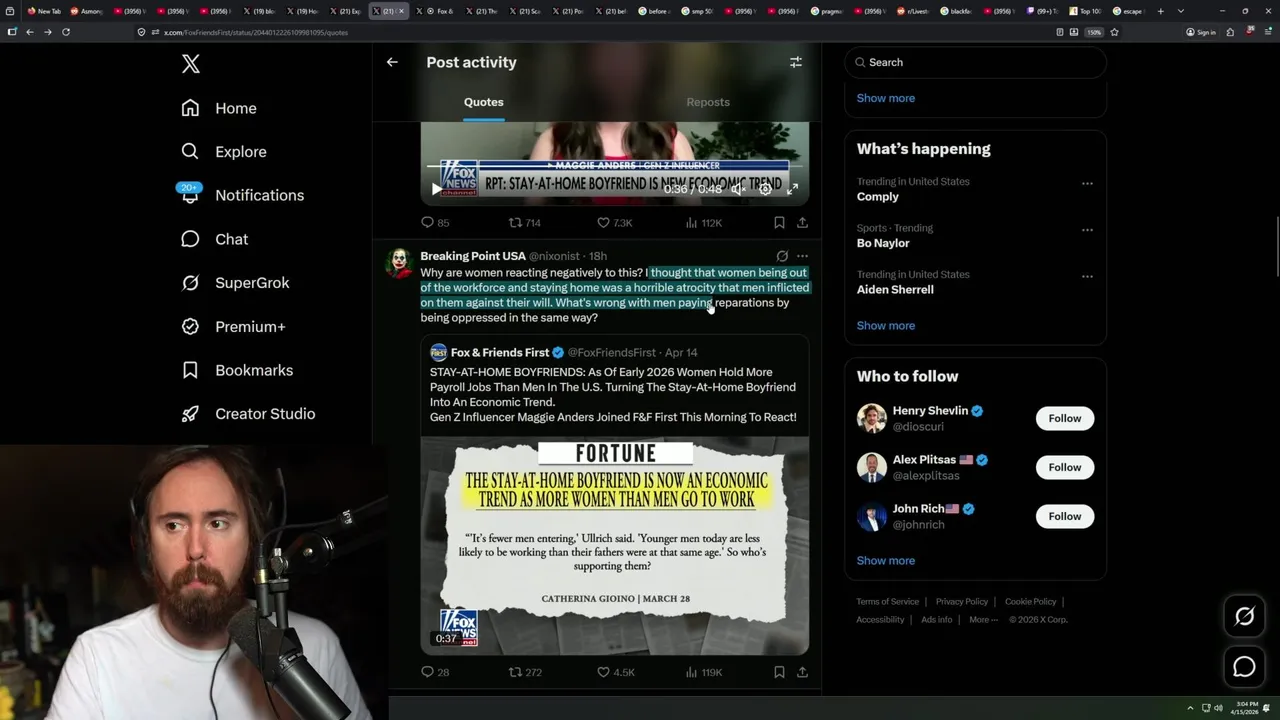Open Terms of Service link
Viewport: 1280px width, 720px height.
point(887,602)
